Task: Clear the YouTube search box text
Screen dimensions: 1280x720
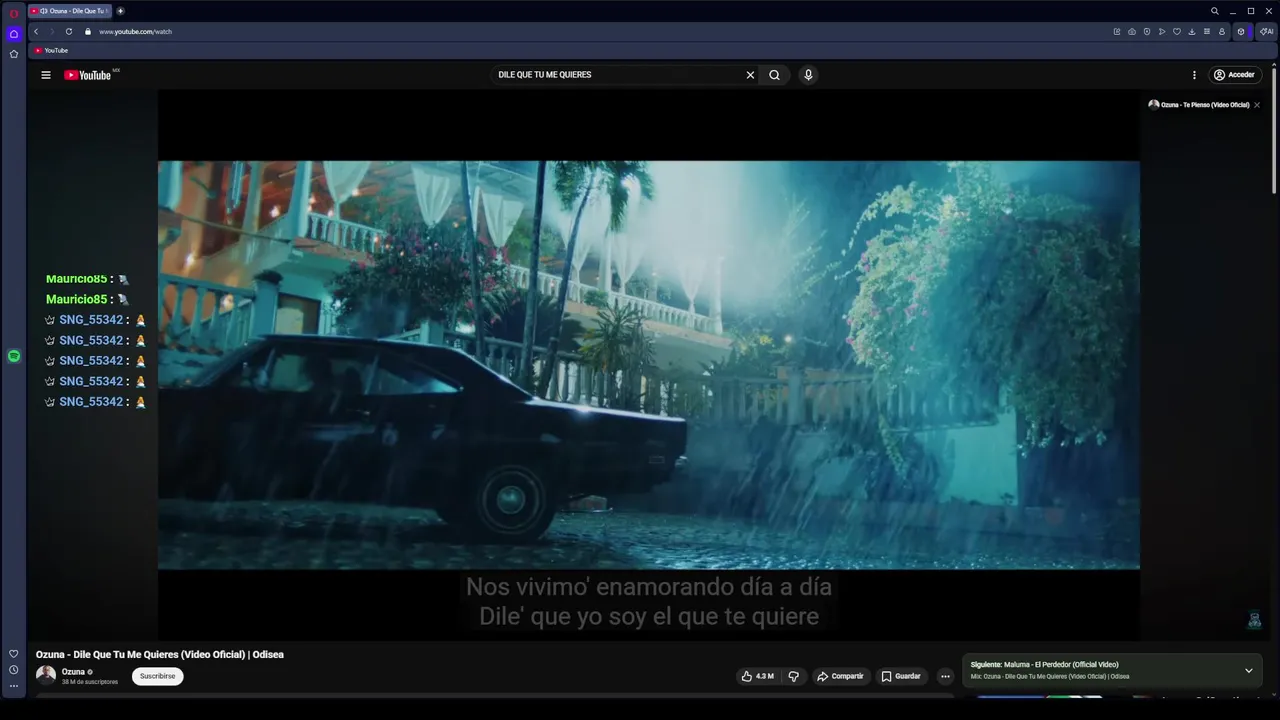Action: 750,75
